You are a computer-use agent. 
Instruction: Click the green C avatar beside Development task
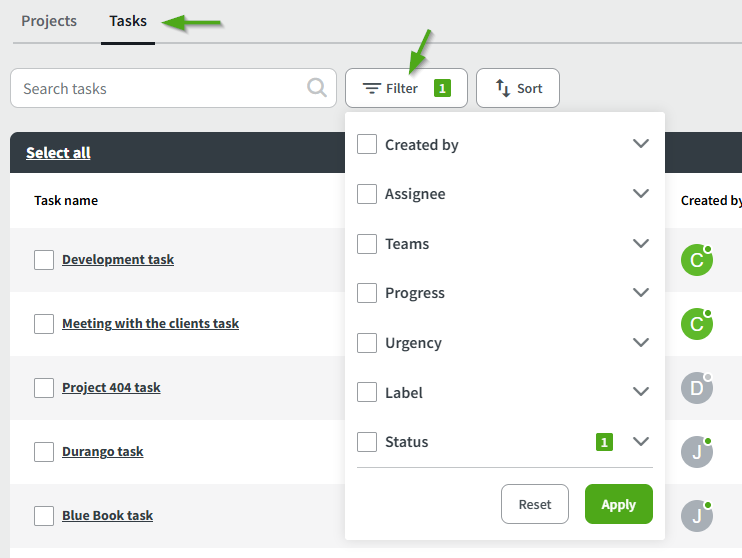[696, 260]
